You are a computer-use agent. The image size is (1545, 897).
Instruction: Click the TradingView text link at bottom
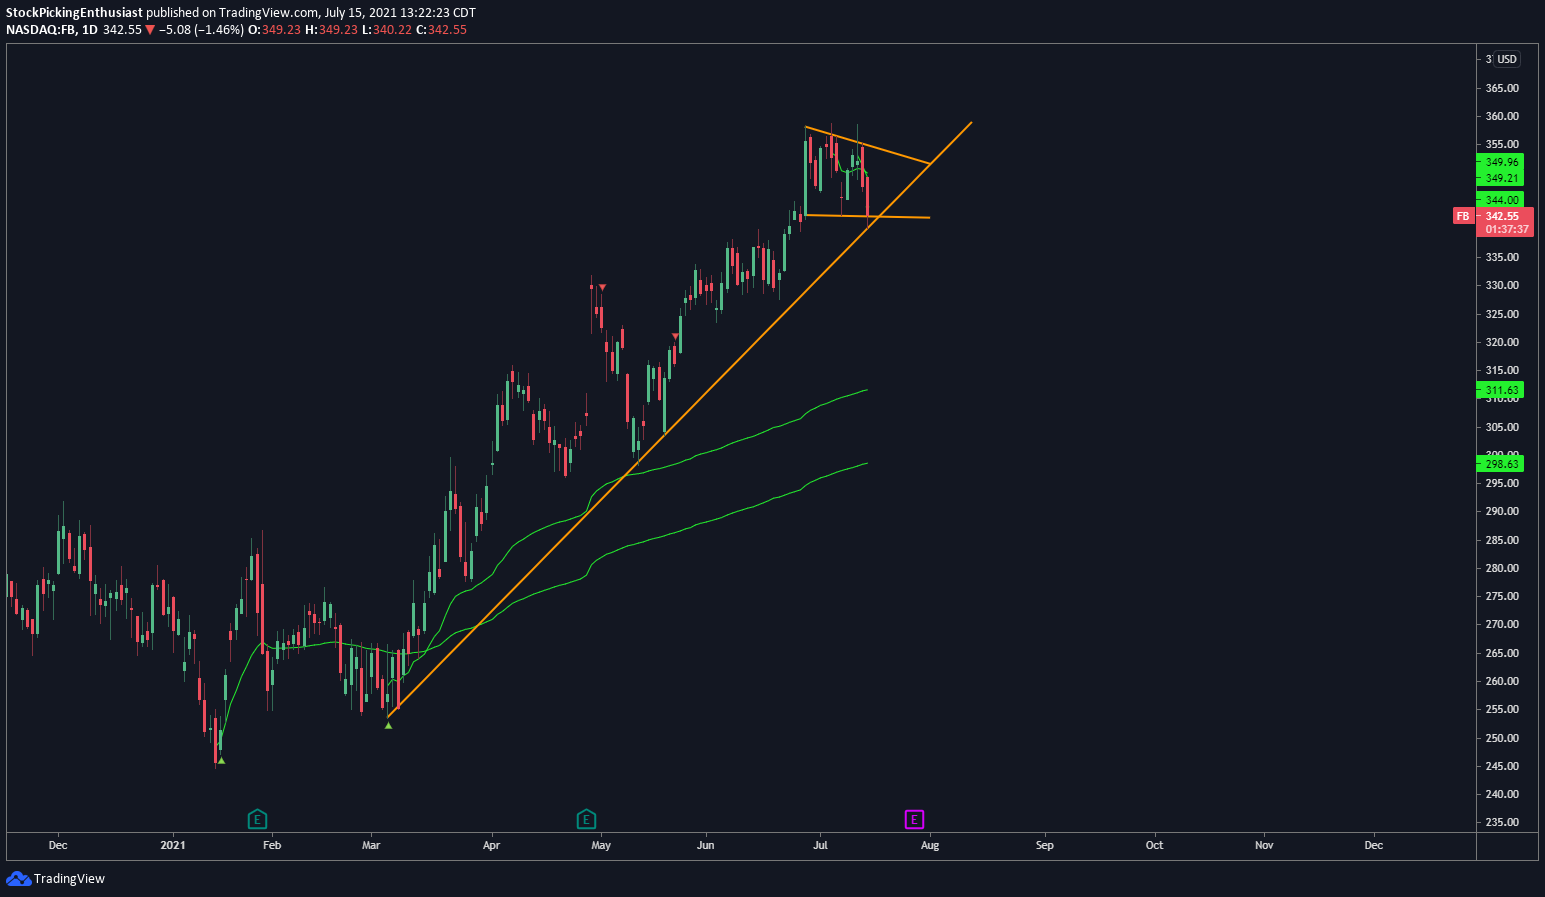pyautogui.click(x=69, y=879)
